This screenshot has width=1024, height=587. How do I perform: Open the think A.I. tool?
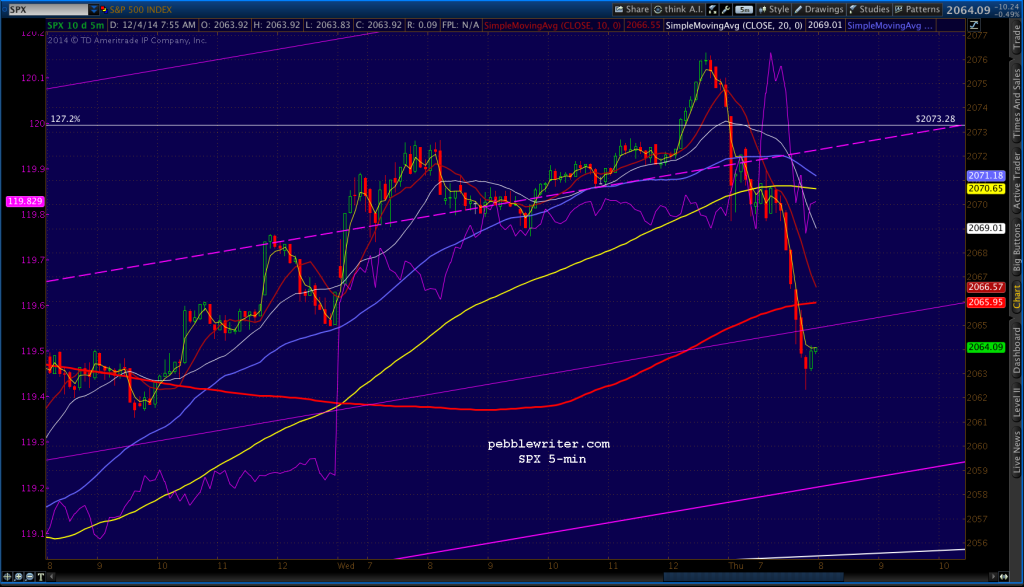pyautogui.click(x=679, y=9)
